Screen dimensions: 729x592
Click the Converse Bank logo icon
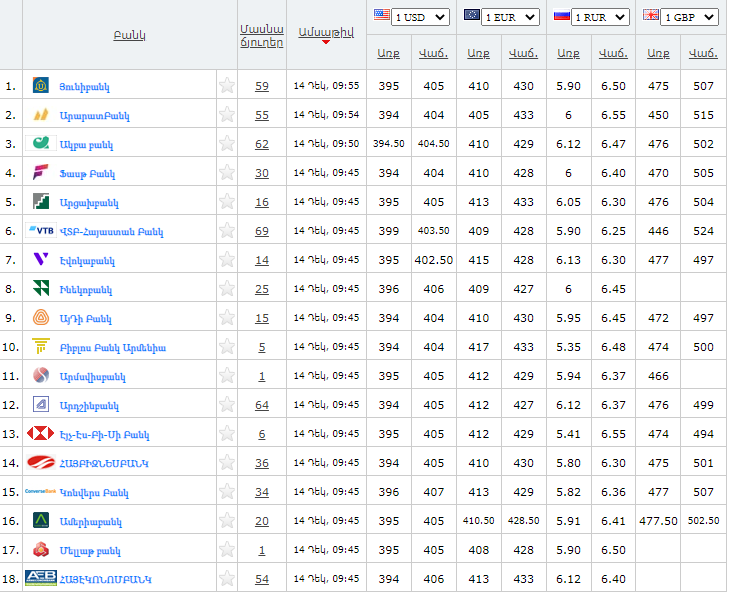click(41, 491)
